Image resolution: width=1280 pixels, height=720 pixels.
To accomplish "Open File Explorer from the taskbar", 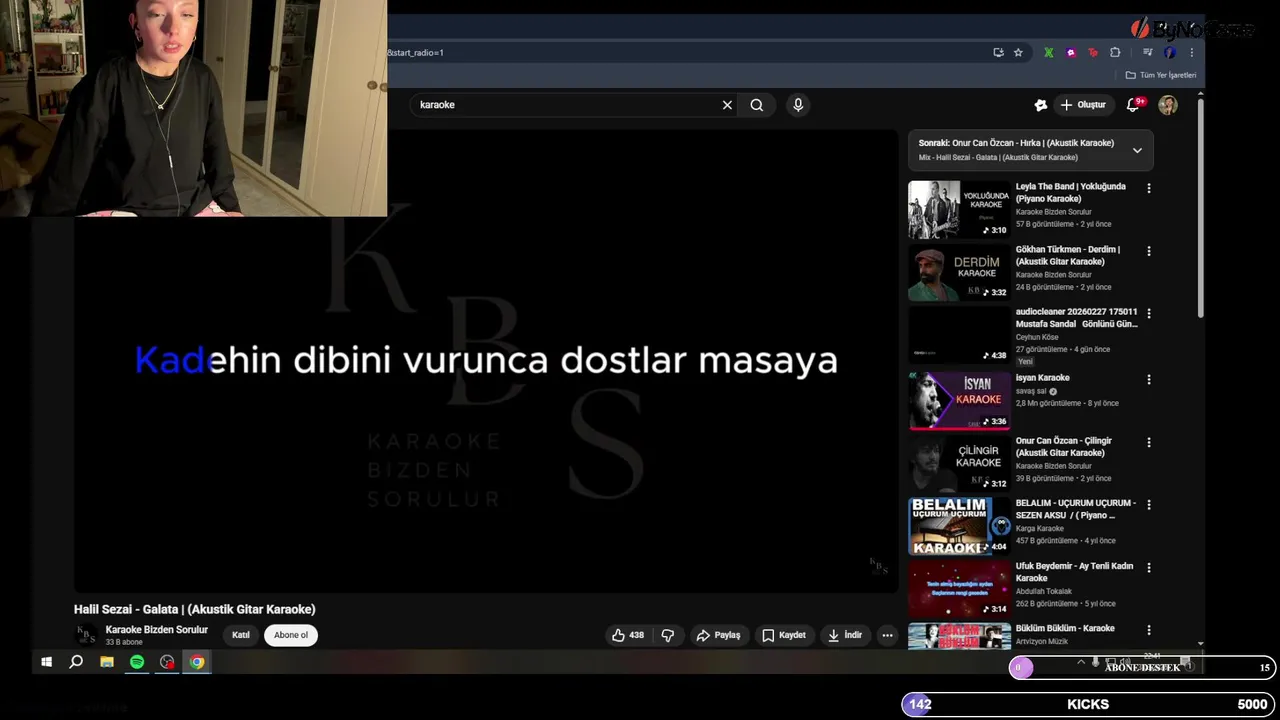I will click(x=107, y=662).
